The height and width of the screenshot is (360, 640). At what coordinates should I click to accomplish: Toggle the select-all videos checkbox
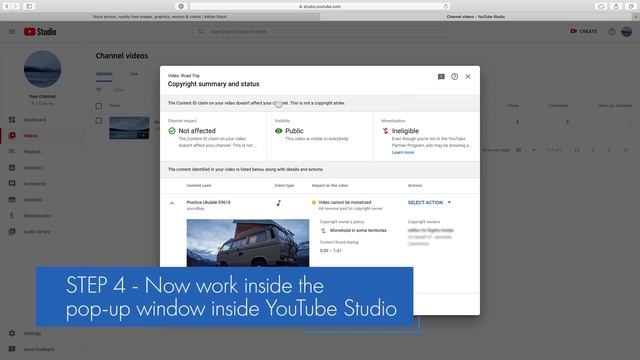tap(99, 106)
